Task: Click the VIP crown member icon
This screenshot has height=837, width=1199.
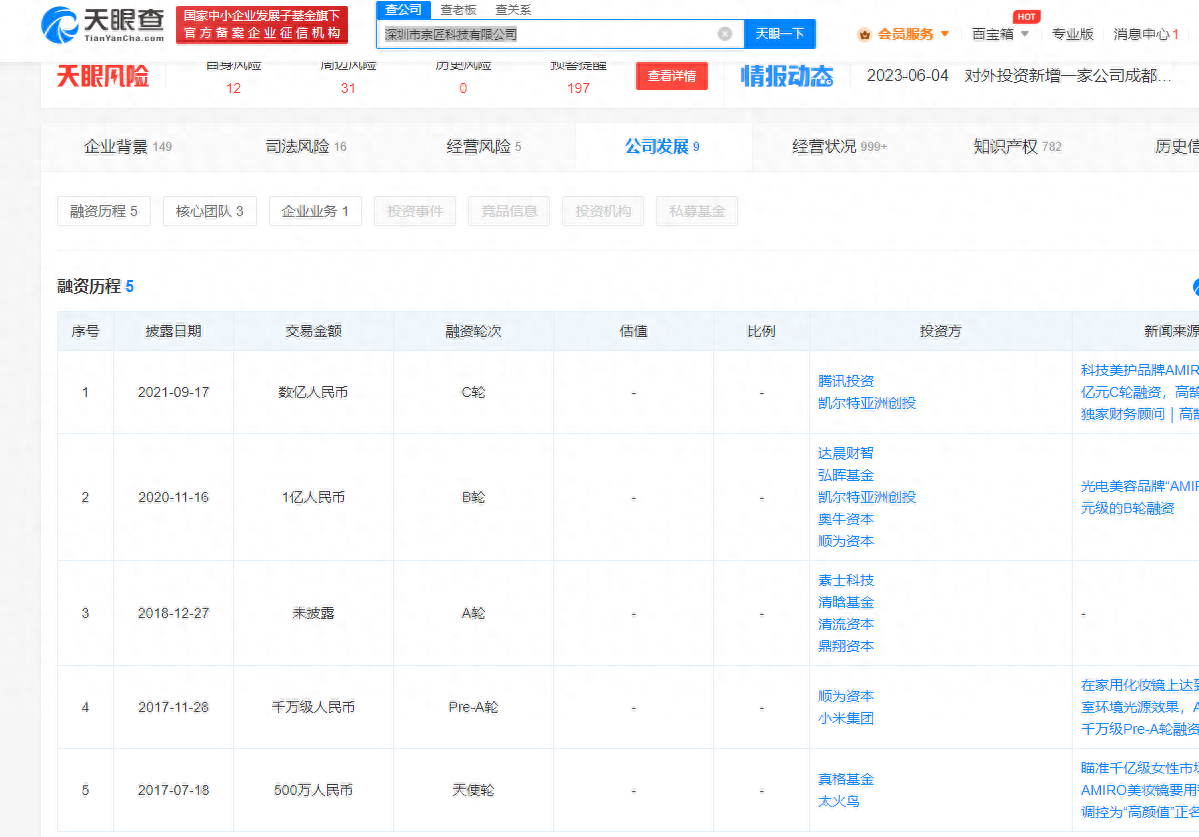Action: pos(864,34)
